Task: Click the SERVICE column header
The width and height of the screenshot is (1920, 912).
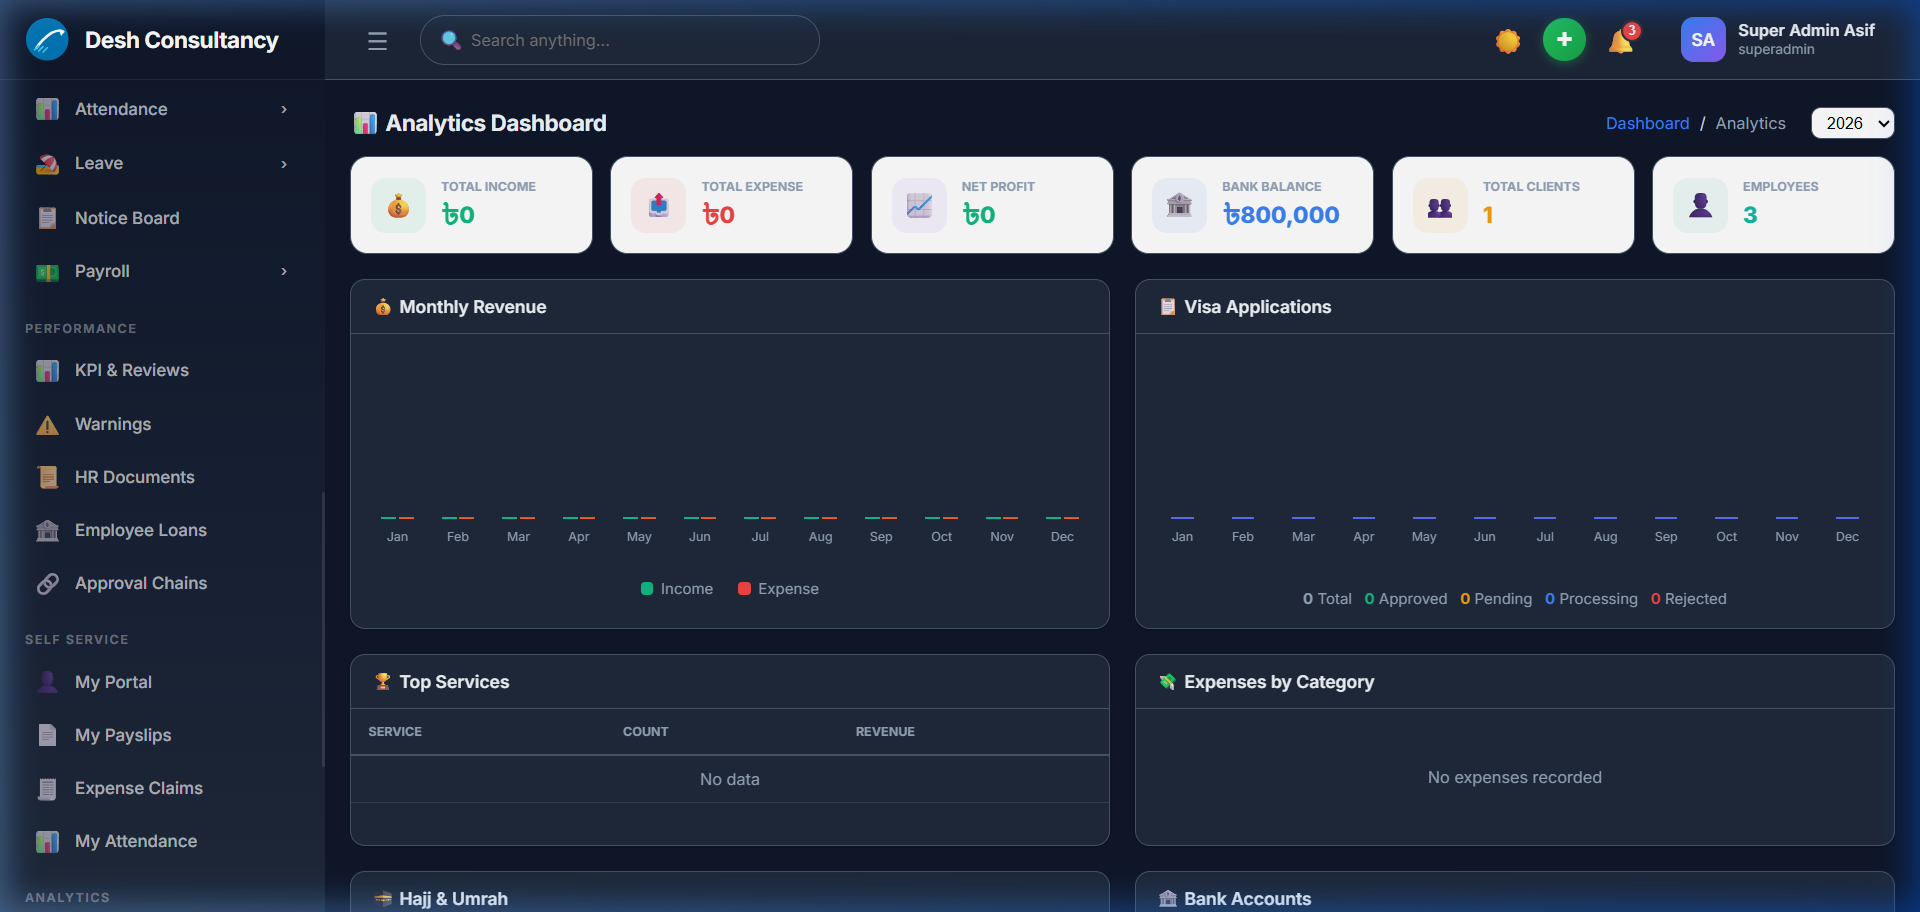Action: click(395, 732)
